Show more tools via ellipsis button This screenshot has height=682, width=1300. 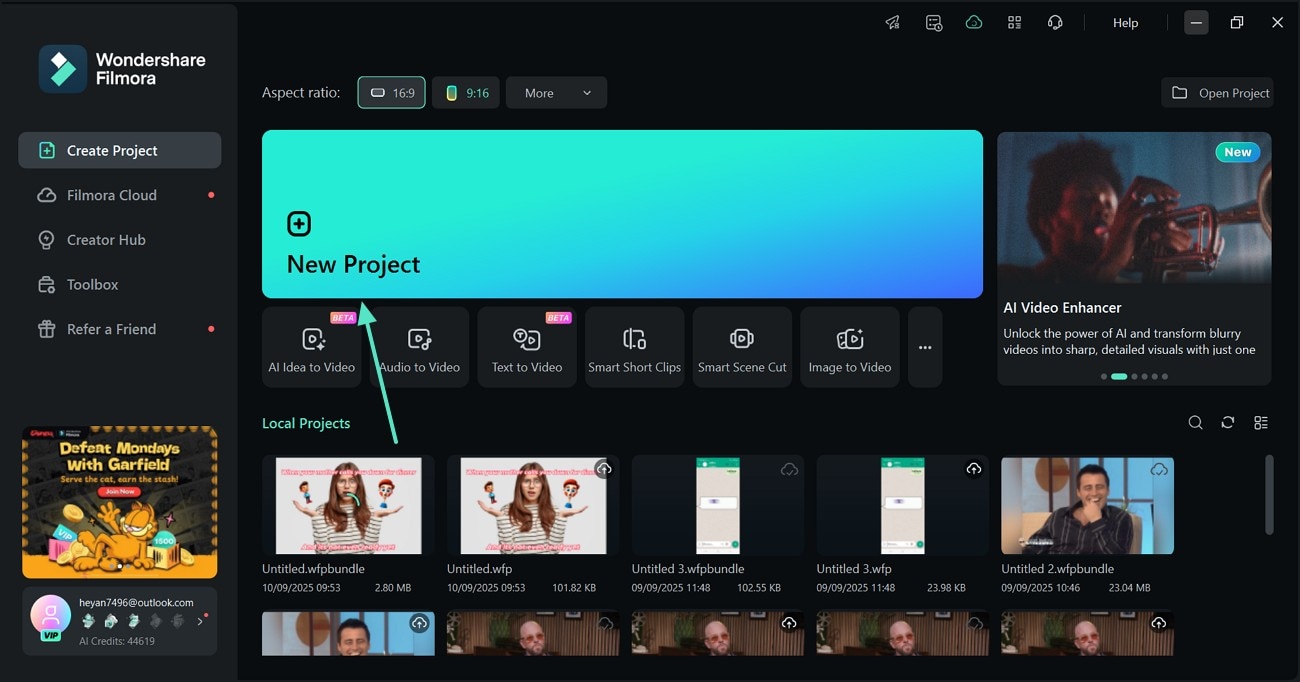tap(925, 347)
